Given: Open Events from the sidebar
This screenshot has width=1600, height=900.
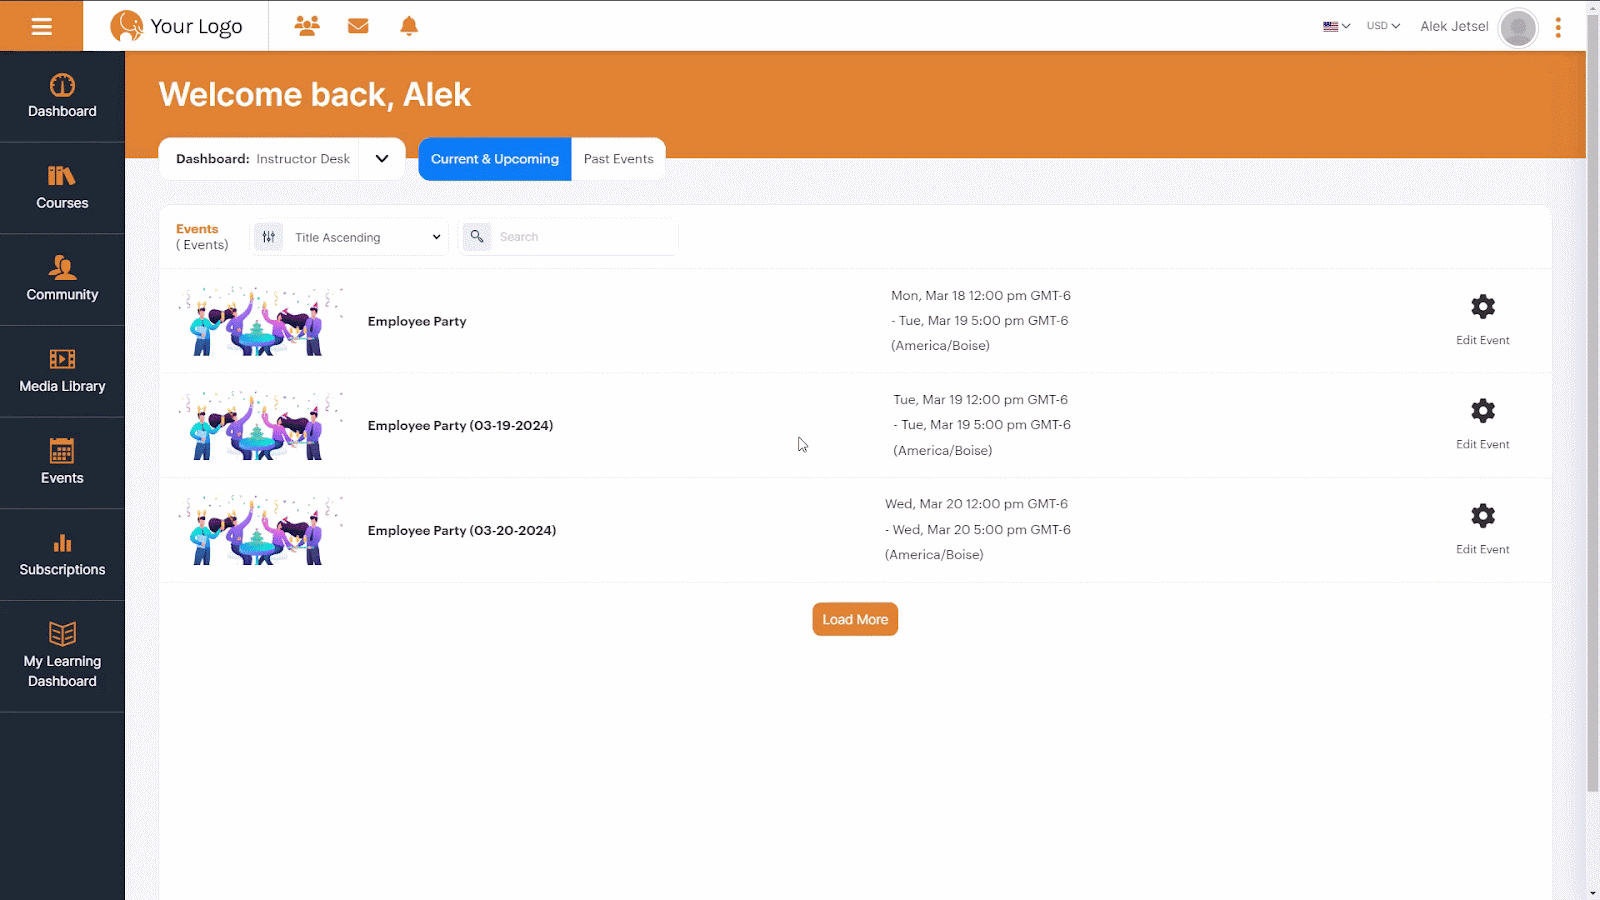Looking at the screenshot, I should (x=62, y=463).
